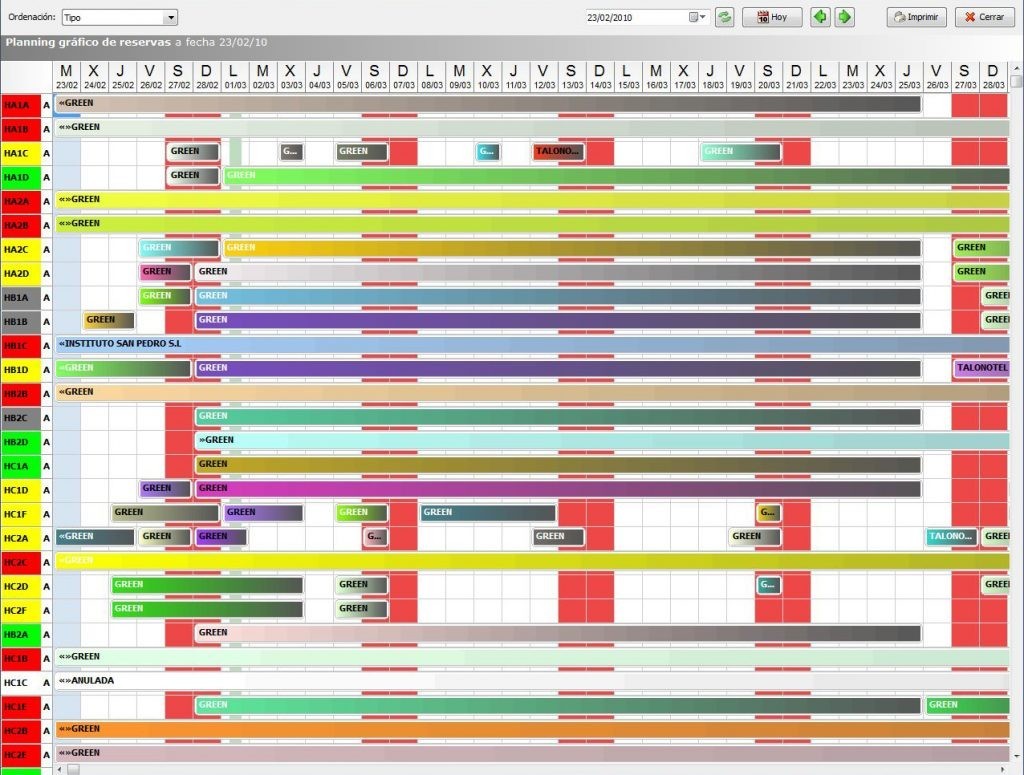The image size is (1024, 775).
Task: Advance to next period with green right arrow
Action: (x=844, y=18)
